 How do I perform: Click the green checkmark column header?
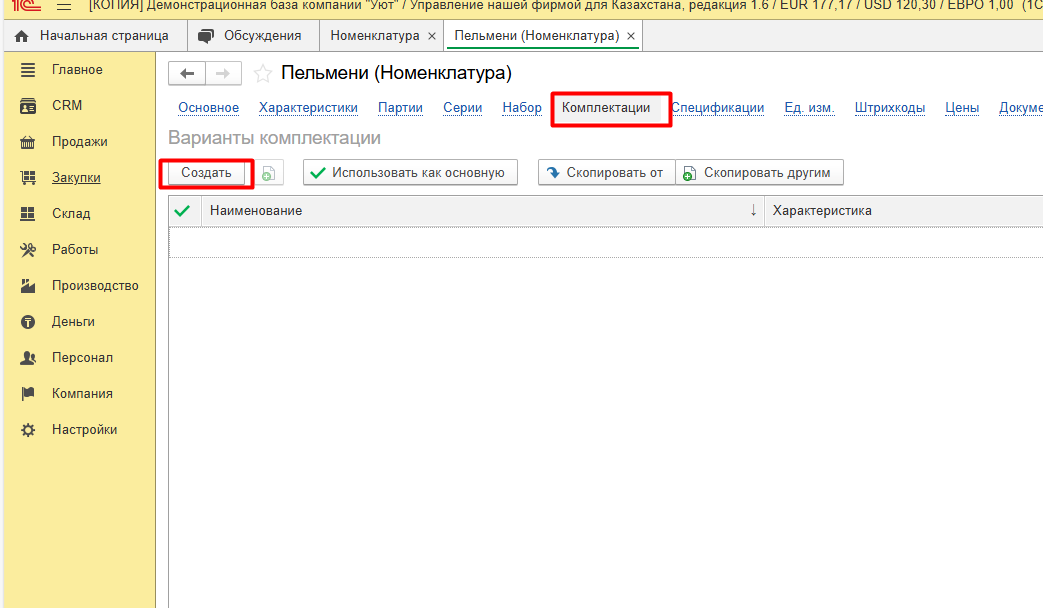[x=183, y=211]
